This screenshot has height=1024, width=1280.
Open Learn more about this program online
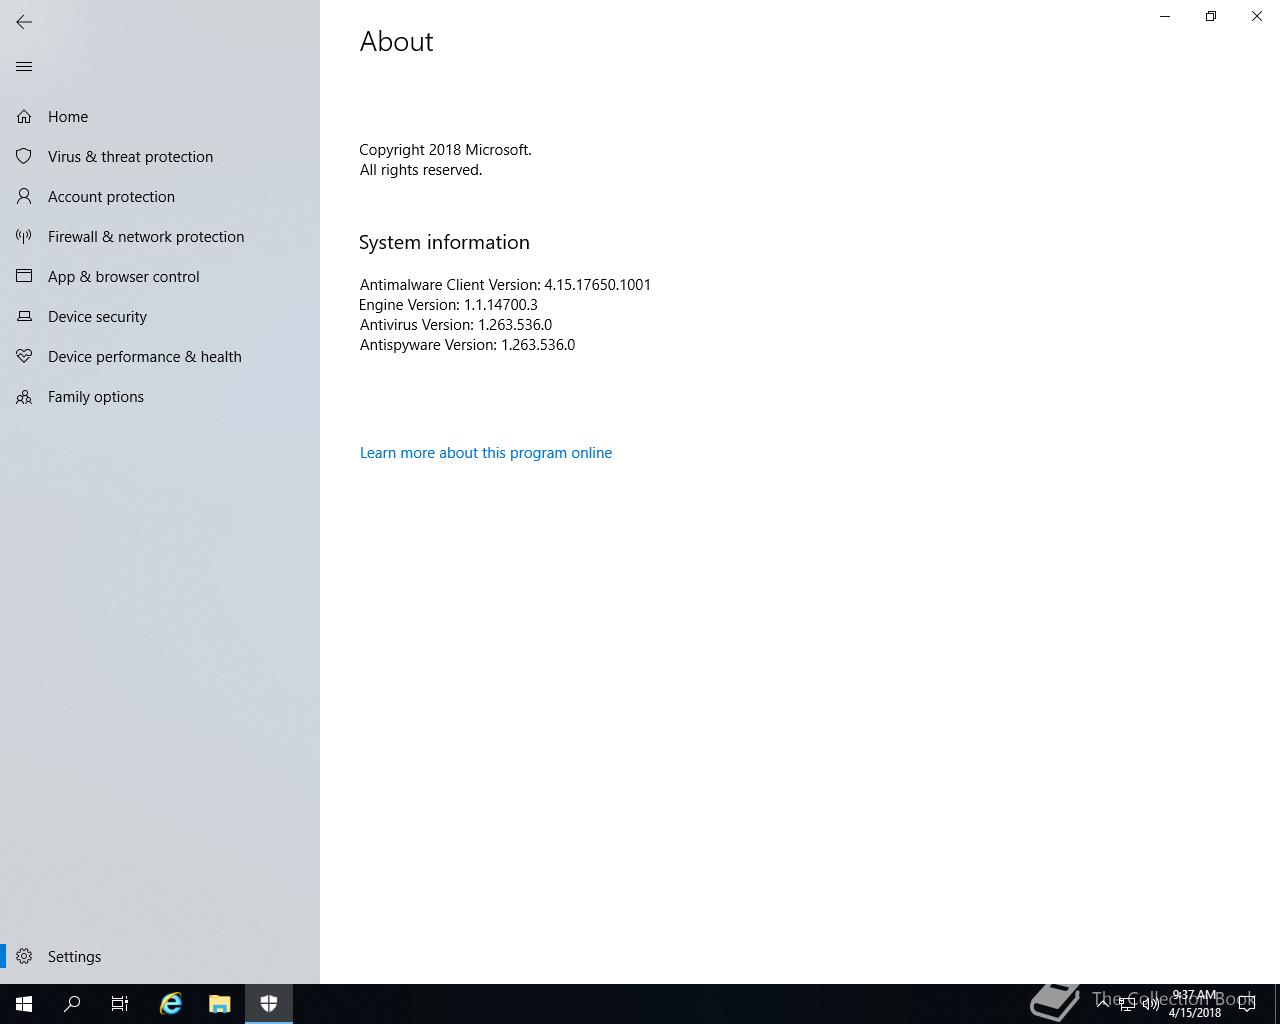[486, 453]
